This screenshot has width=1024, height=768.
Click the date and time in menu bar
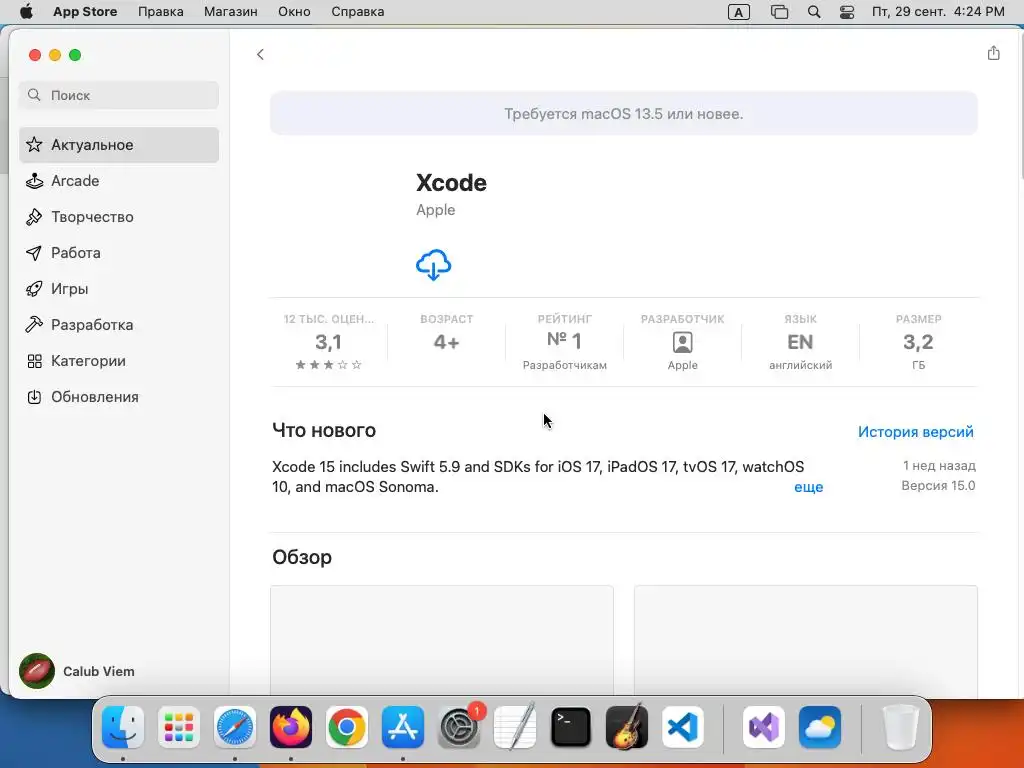point(938,12)
